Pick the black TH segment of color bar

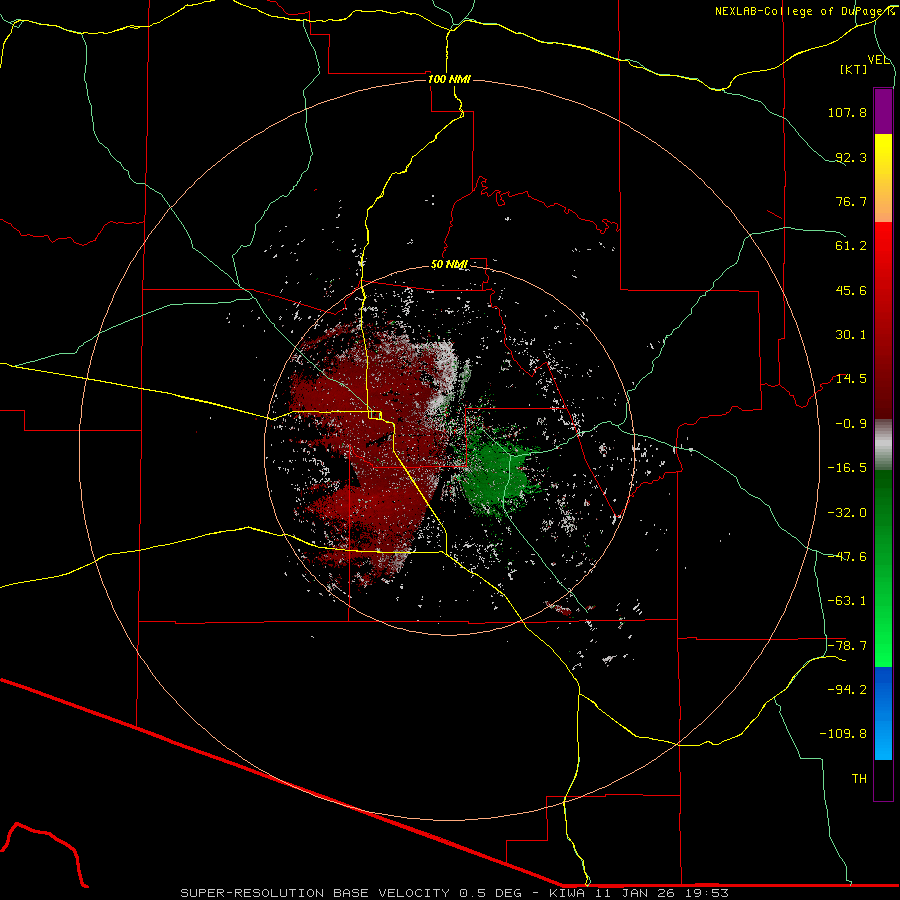(x=883, y=779)
